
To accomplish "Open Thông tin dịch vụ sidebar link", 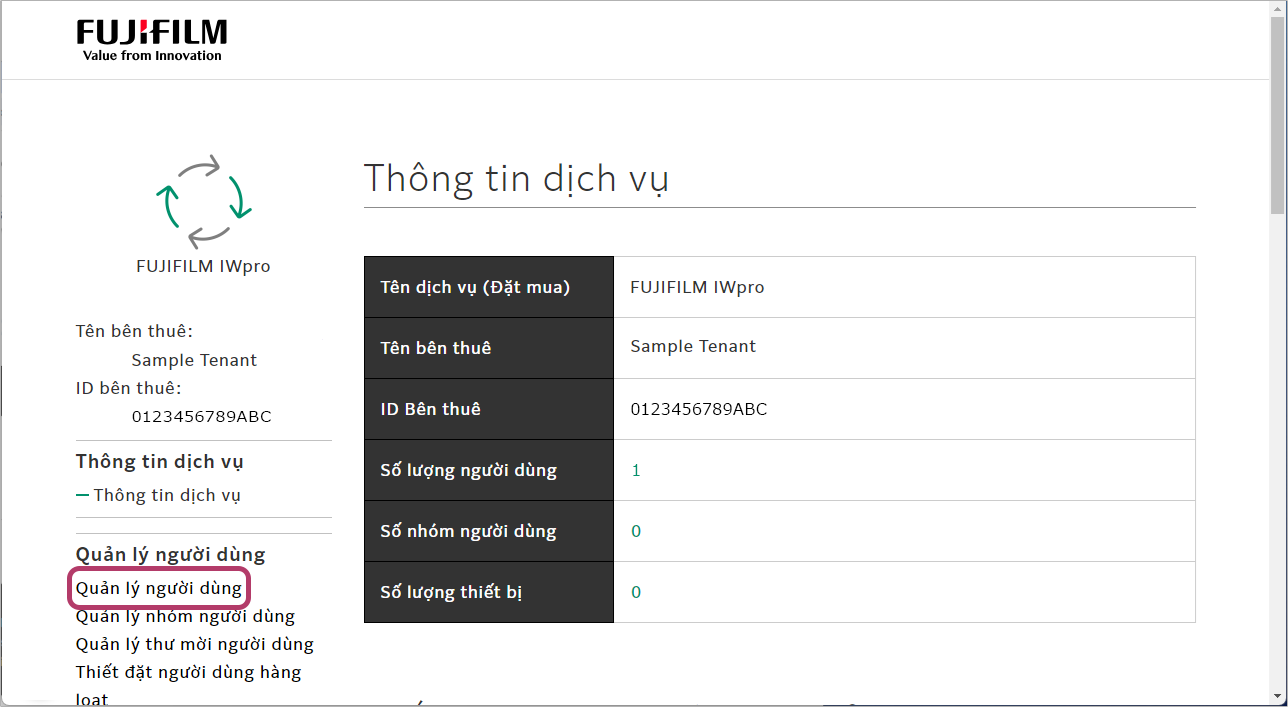I will tap(167, 495).
